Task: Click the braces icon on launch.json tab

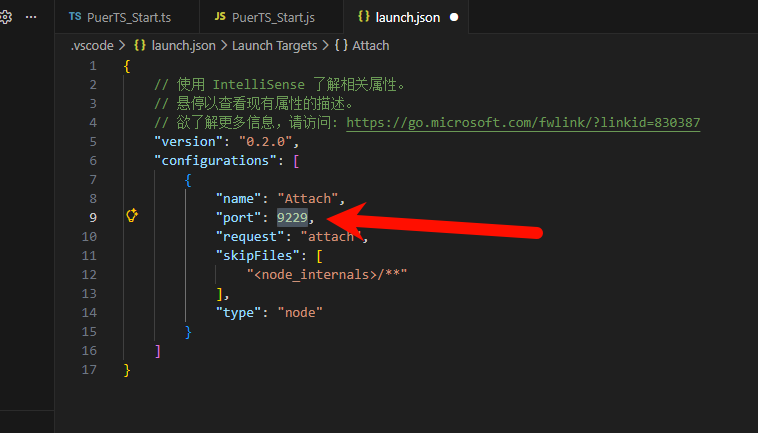Action: [364, 17]
